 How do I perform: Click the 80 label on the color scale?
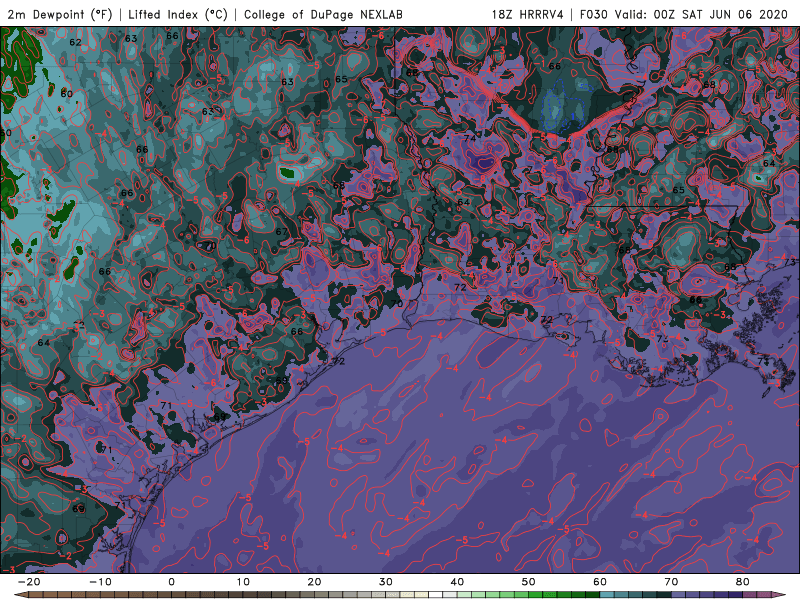743,582
